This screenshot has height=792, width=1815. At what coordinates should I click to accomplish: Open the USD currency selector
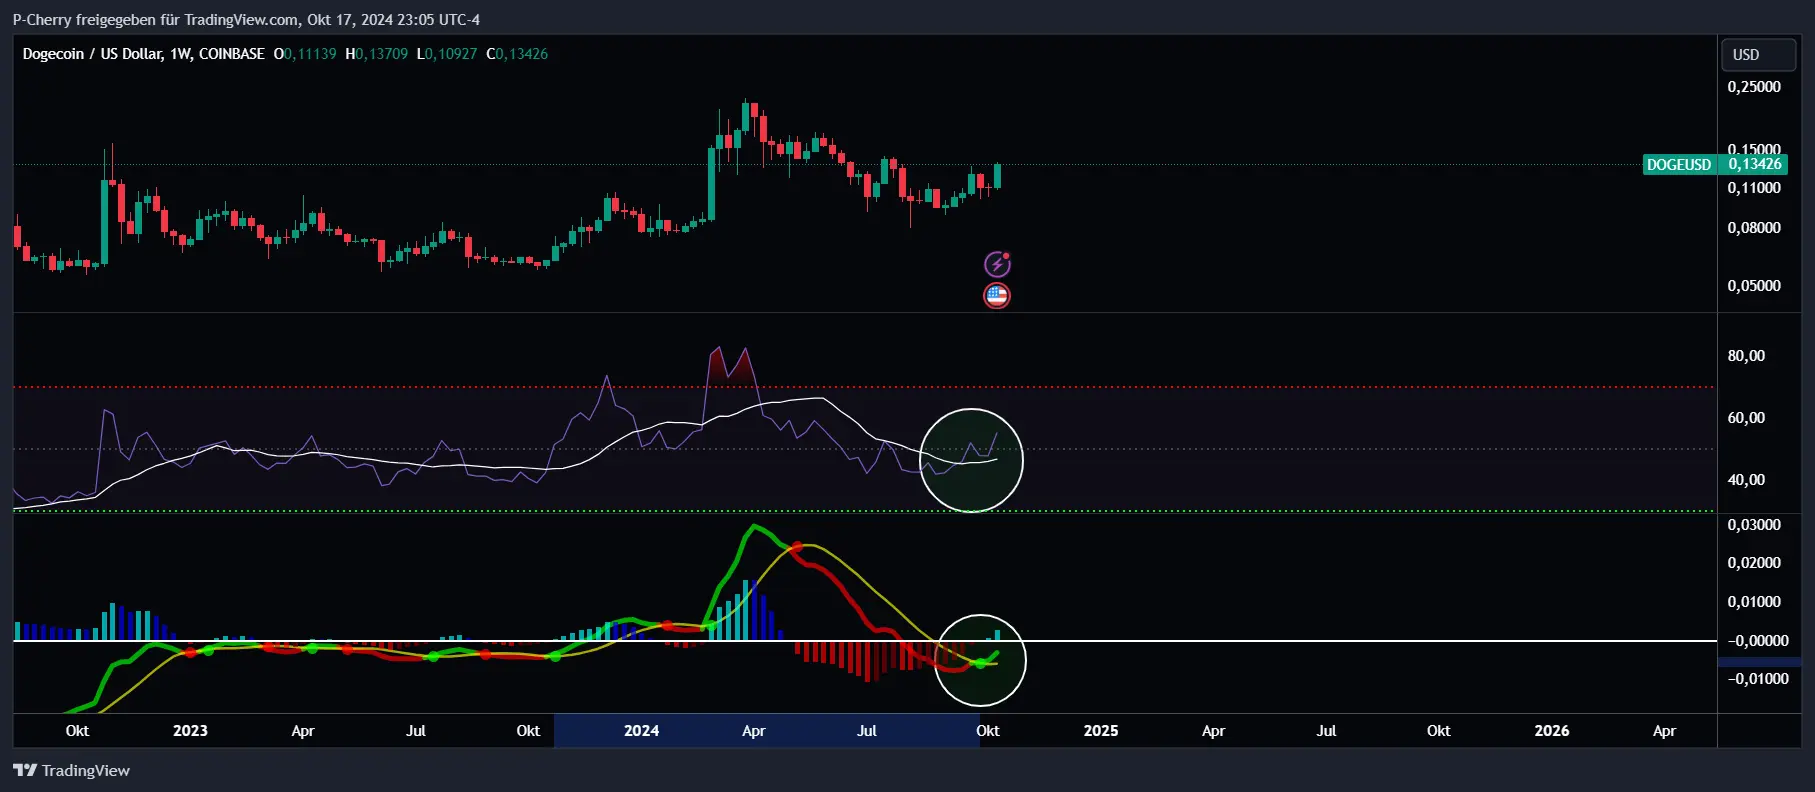1758,55
